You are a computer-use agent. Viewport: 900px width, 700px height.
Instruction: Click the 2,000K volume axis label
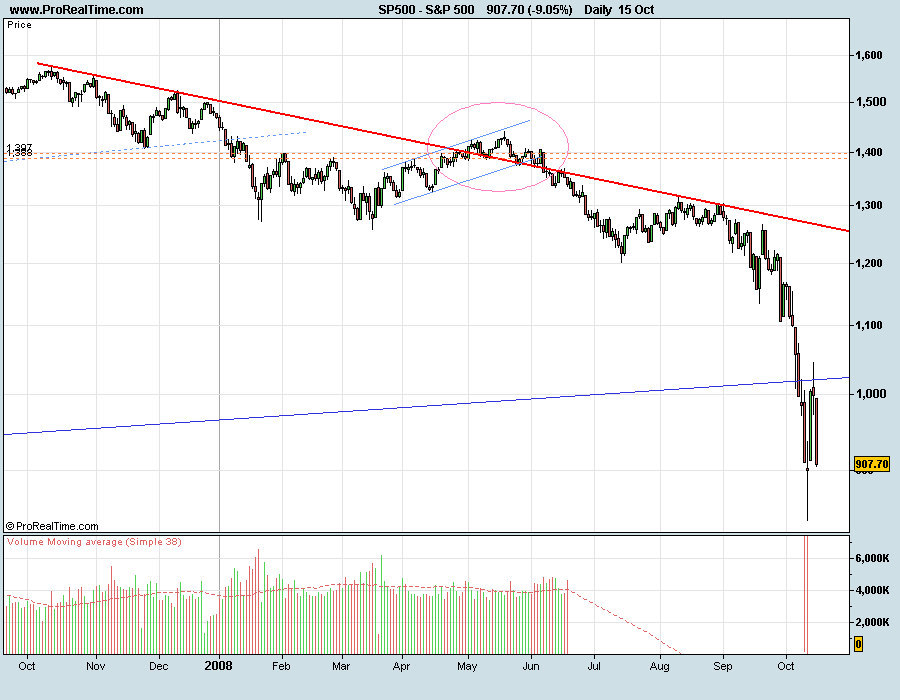pyautogui.click(x=872, y=622)
